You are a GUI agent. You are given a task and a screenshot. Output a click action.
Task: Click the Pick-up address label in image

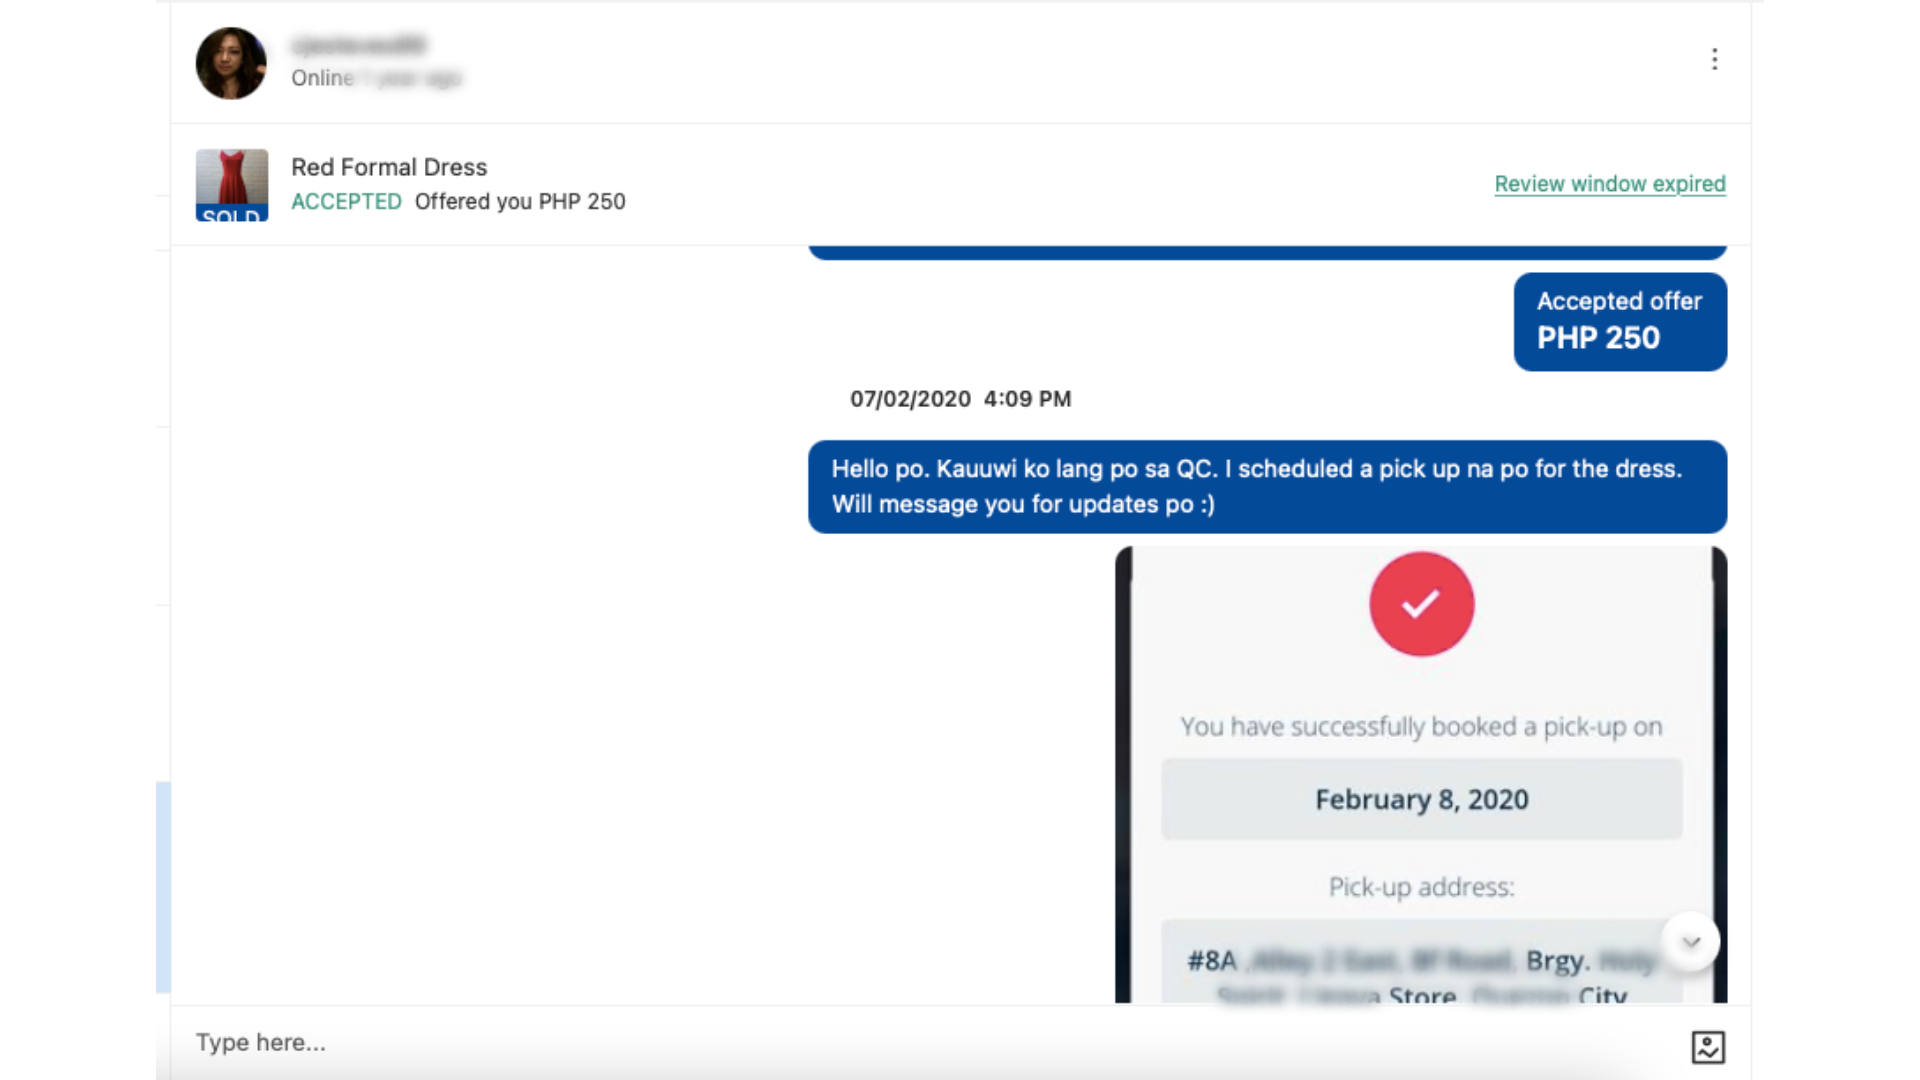pyautogui.click(x=1421, y=887)
